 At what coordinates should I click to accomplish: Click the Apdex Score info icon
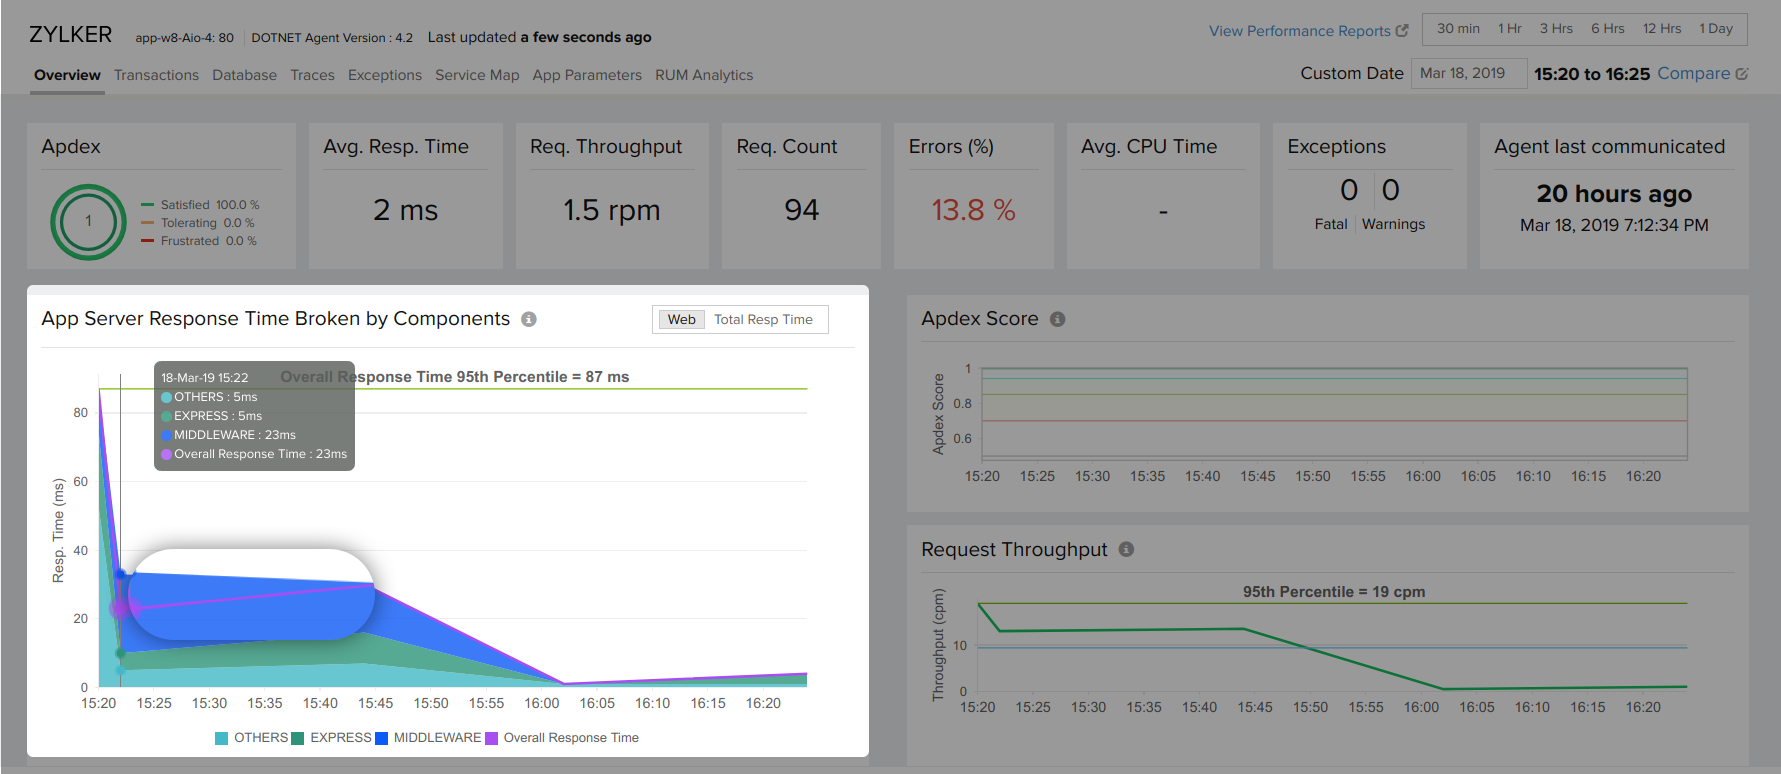pos(1057,319)
